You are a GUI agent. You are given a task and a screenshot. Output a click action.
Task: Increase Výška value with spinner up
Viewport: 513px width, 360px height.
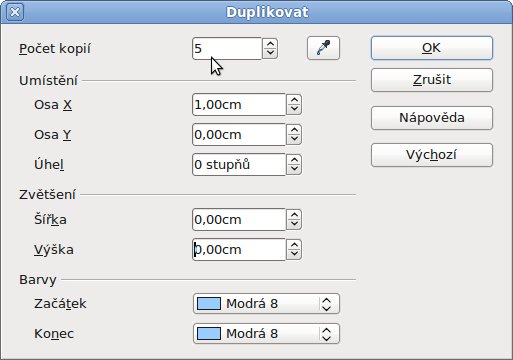tap(294, 245)
